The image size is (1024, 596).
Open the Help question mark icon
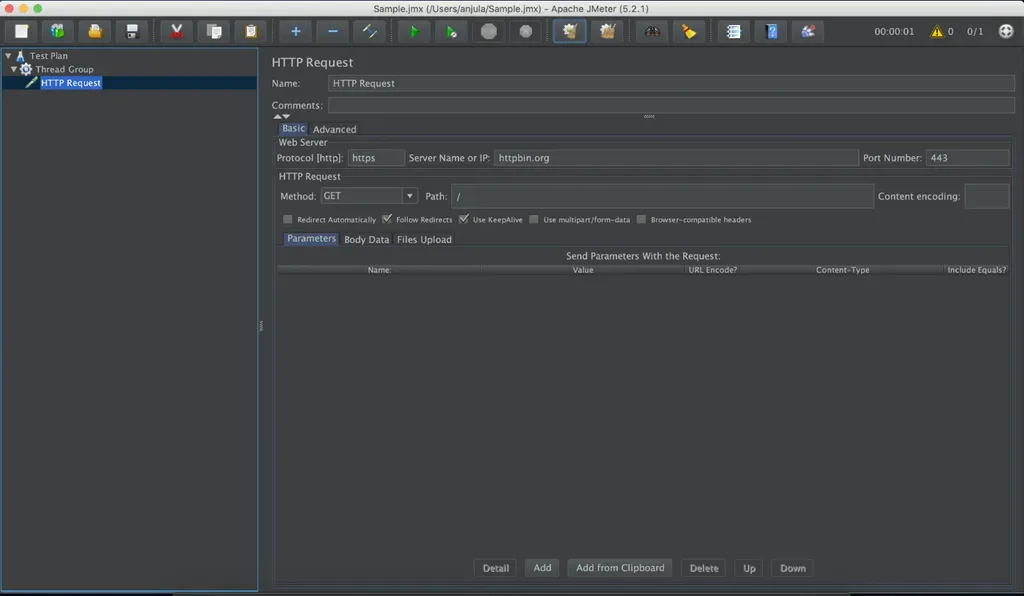[771, 31]
